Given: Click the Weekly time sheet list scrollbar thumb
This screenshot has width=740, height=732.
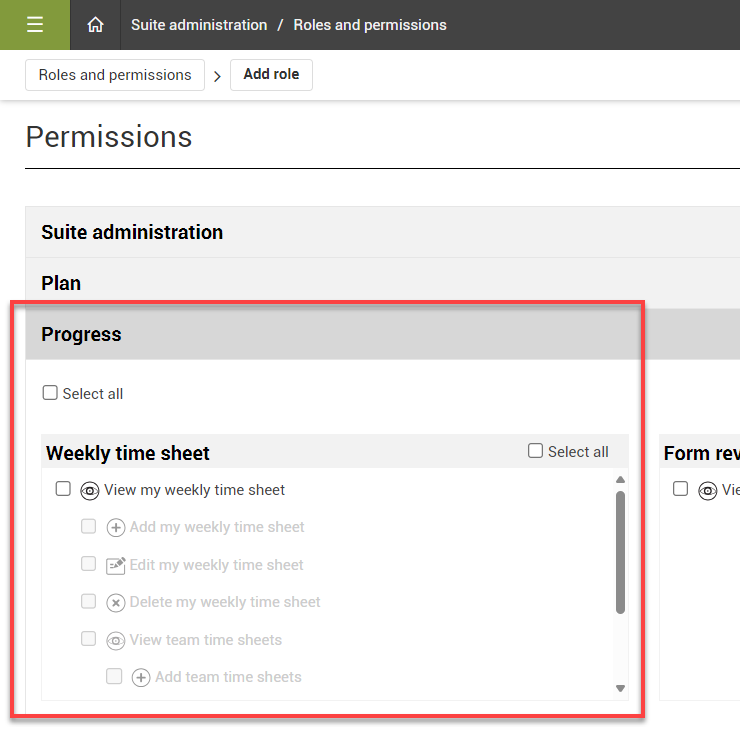Looking at the screenshot, I should tap(620, 550).
